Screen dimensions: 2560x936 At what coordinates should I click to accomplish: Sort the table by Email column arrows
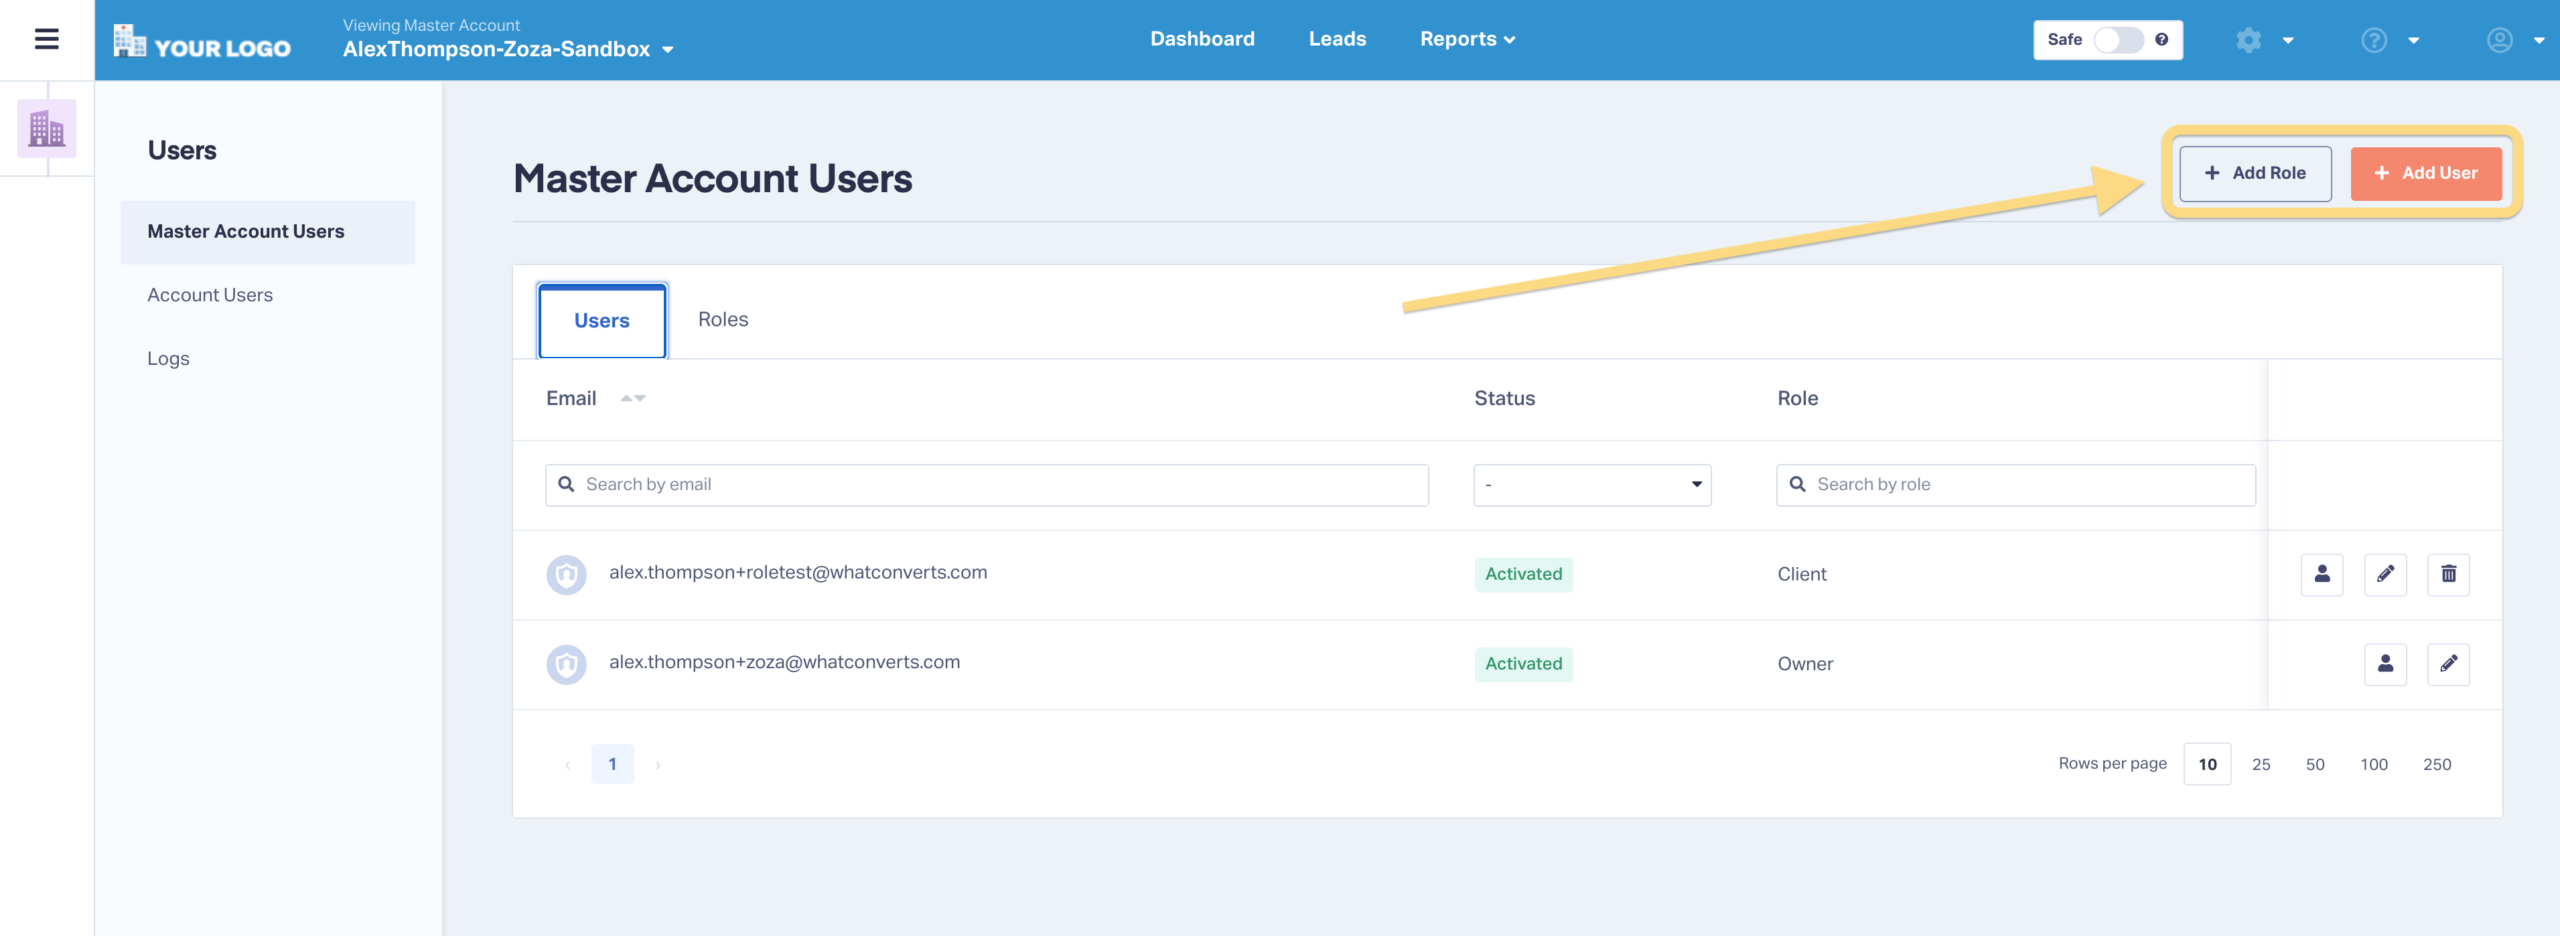pyautogui.click(x=632, y=398)
